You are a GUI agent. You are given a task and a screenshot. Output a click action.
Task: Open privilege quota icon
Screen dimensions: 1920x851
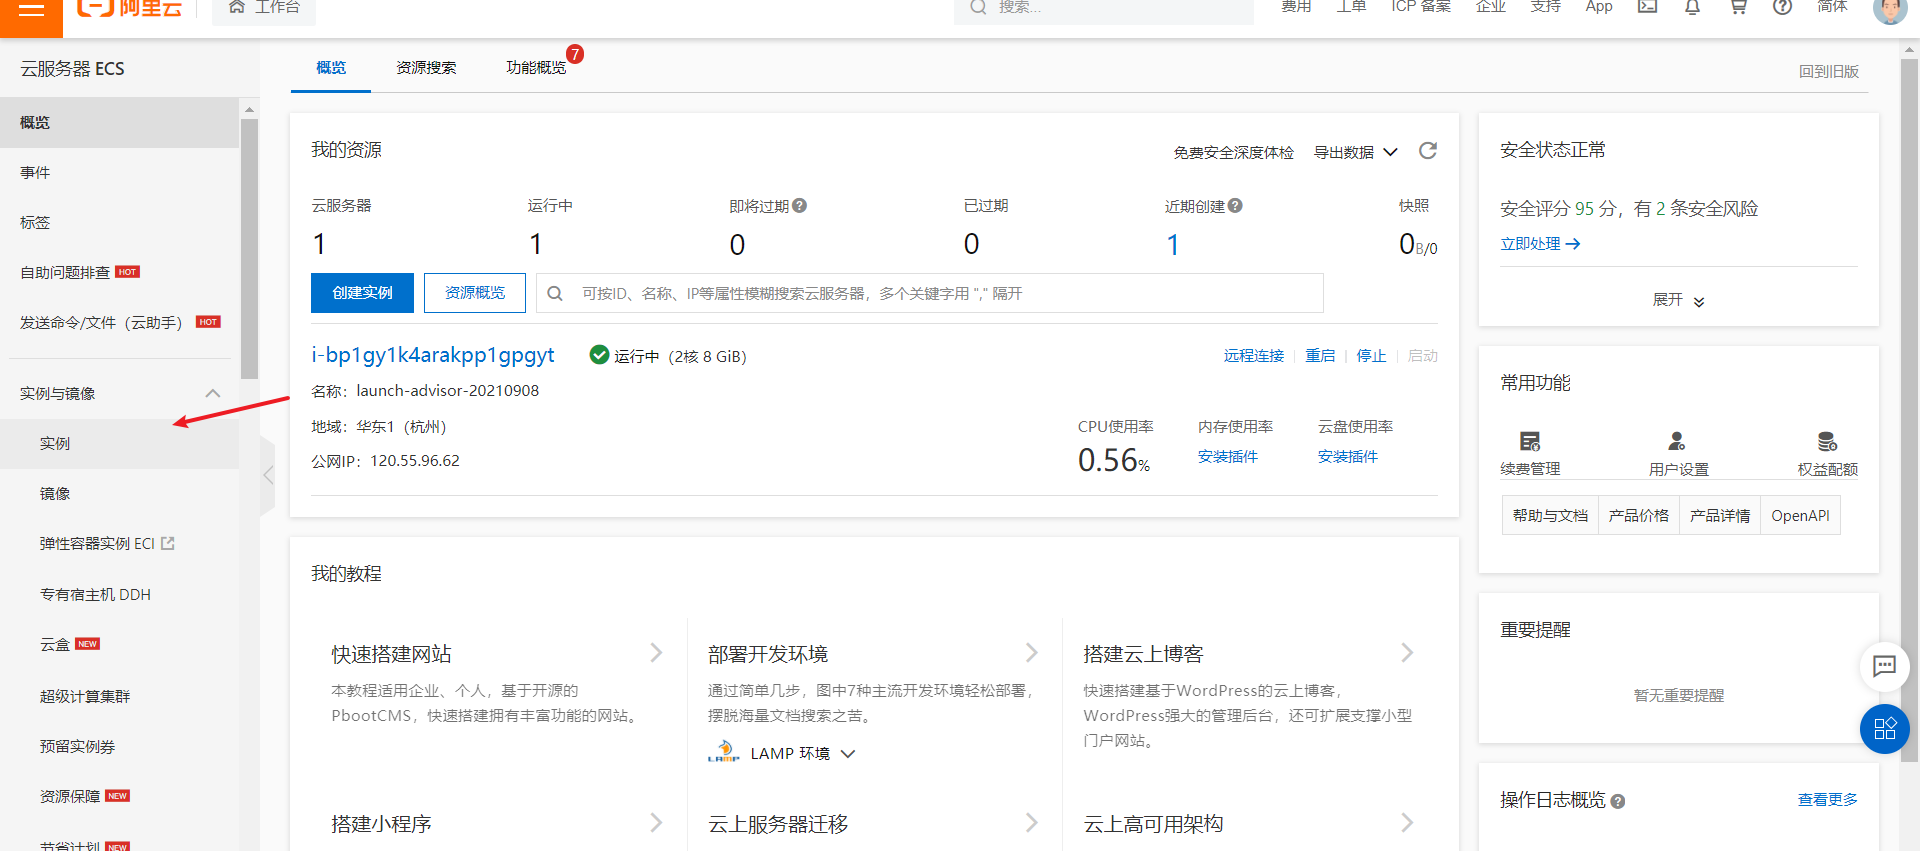point(1827,441)
